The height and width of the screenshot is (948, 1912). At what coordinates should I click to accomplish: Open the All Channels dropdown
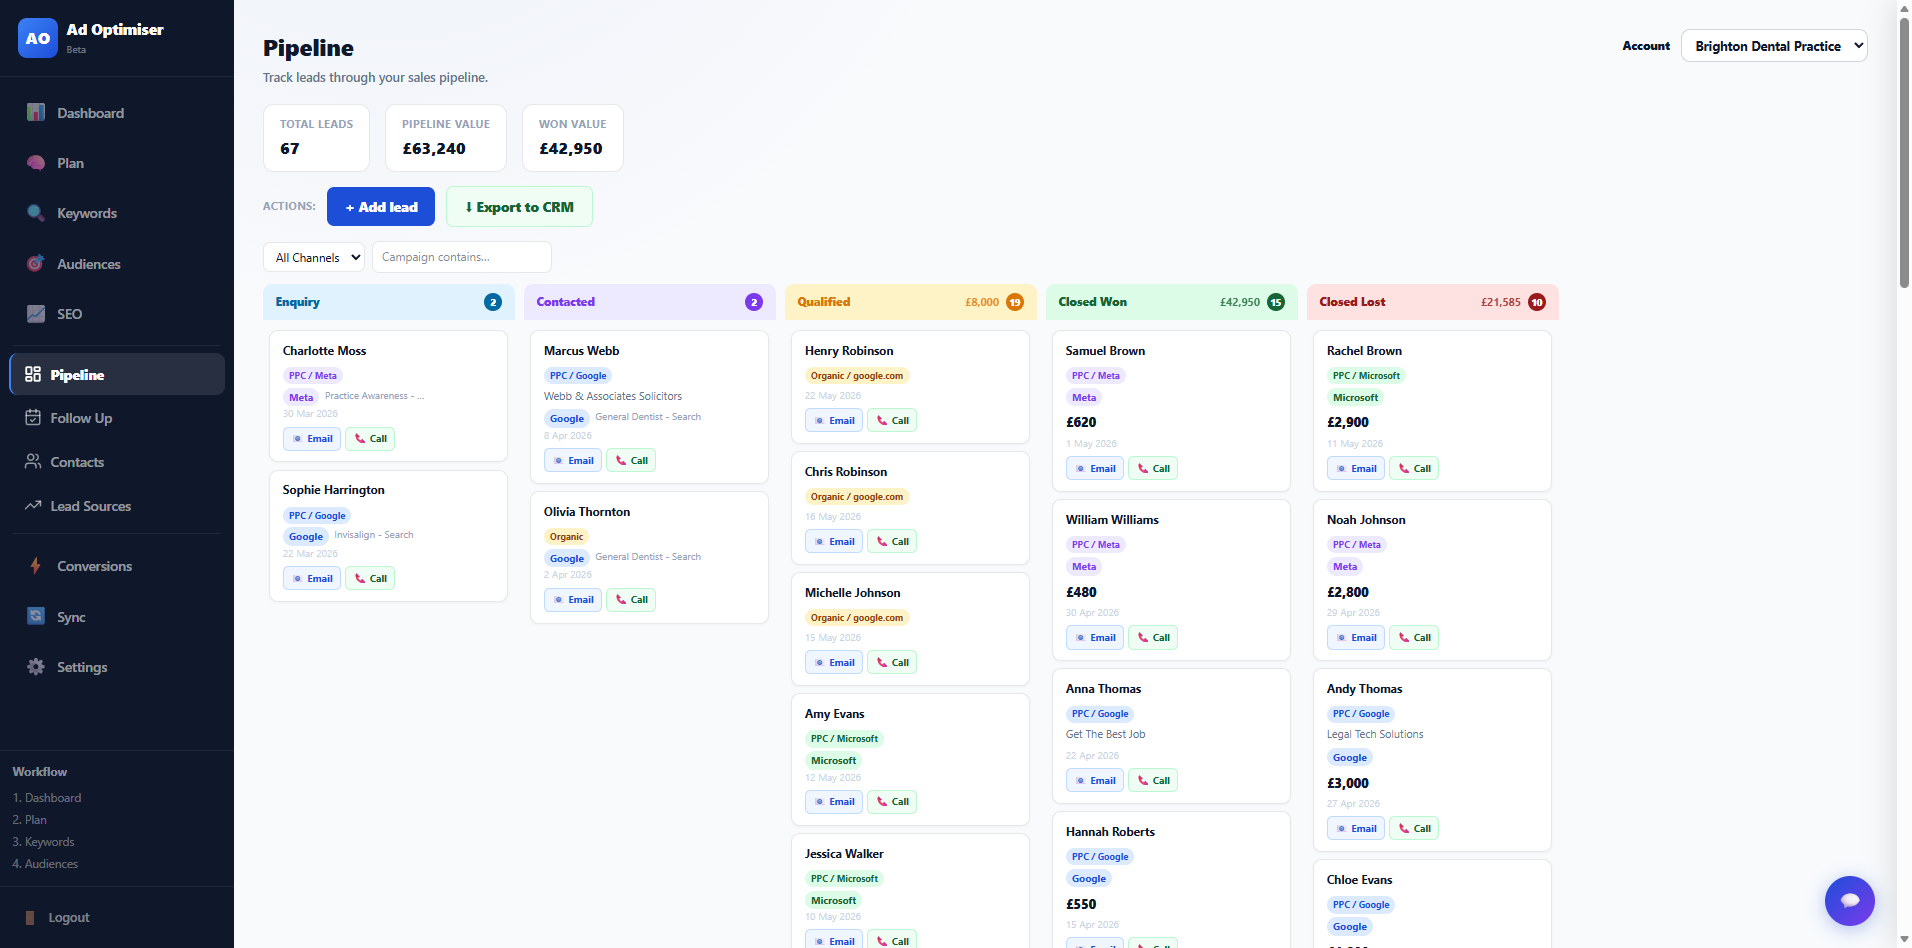pyautogui.click(x=314, y=257)
